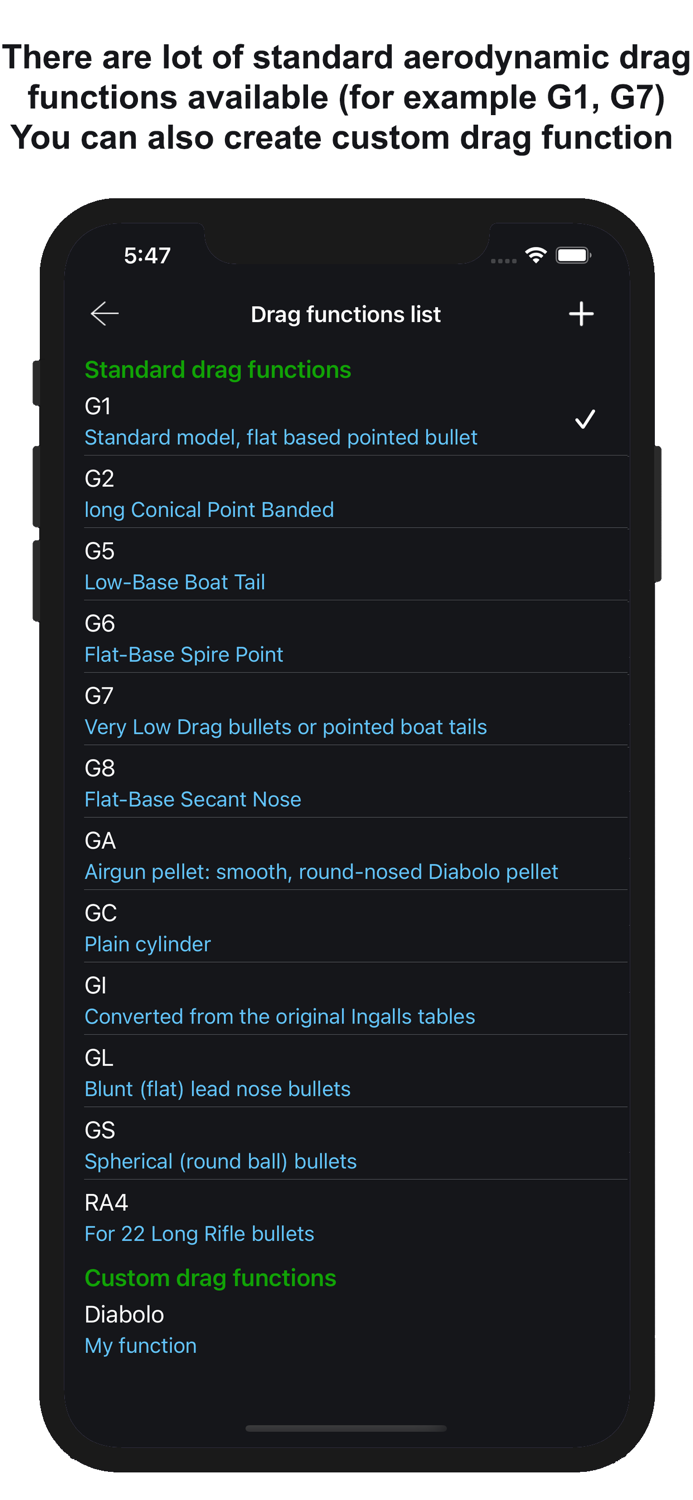Tap the plus icon to add drag function
This screenshot has height=1500, width=693.
(x=581, y=313)
